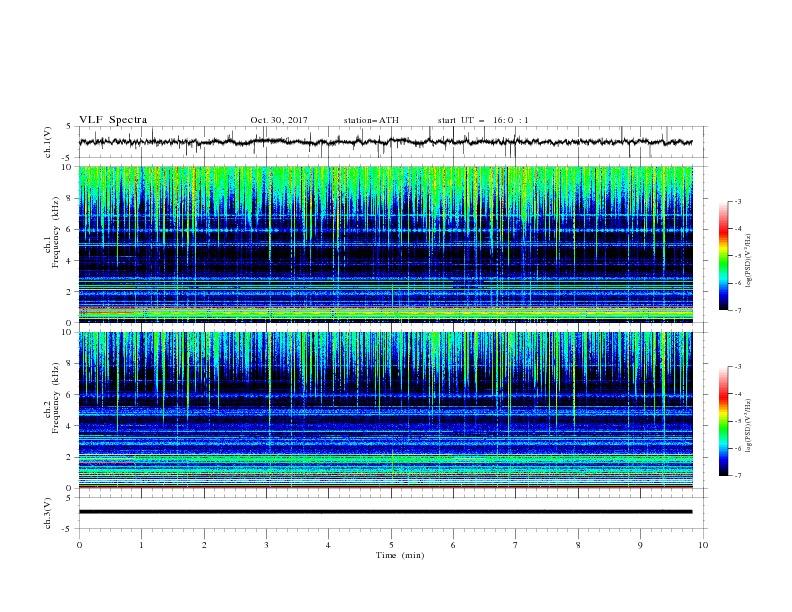Screen dimensions: 792x612
Task: Click inside the ch.1 spectrogram panel
Action: tap(386, 244)
